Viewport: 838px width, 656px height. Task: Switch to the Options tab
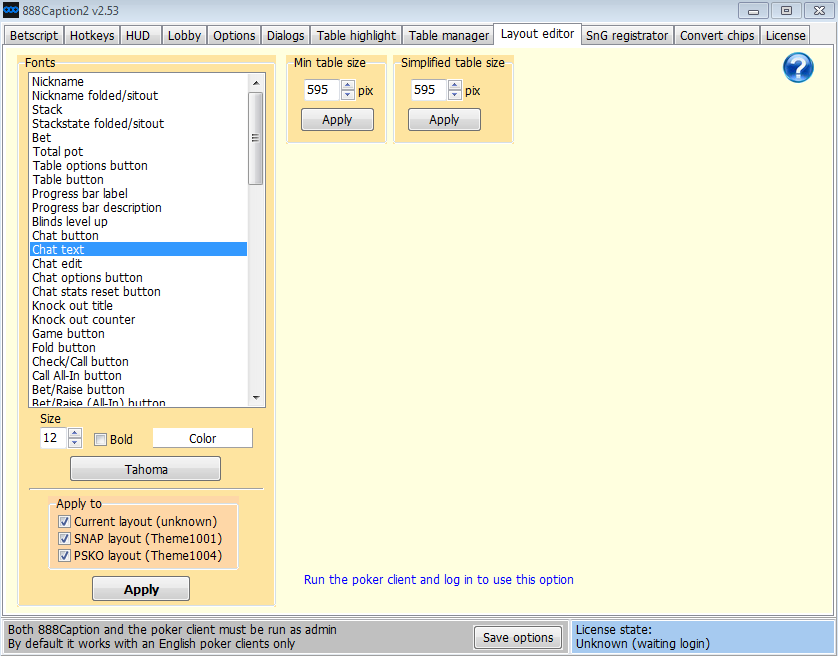coord(234,35)
